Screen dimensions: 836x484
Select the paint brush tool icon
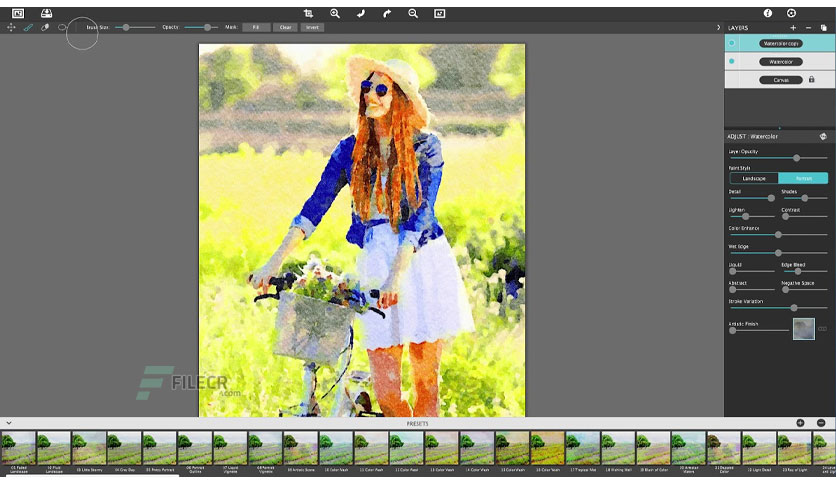coord(28,27)
